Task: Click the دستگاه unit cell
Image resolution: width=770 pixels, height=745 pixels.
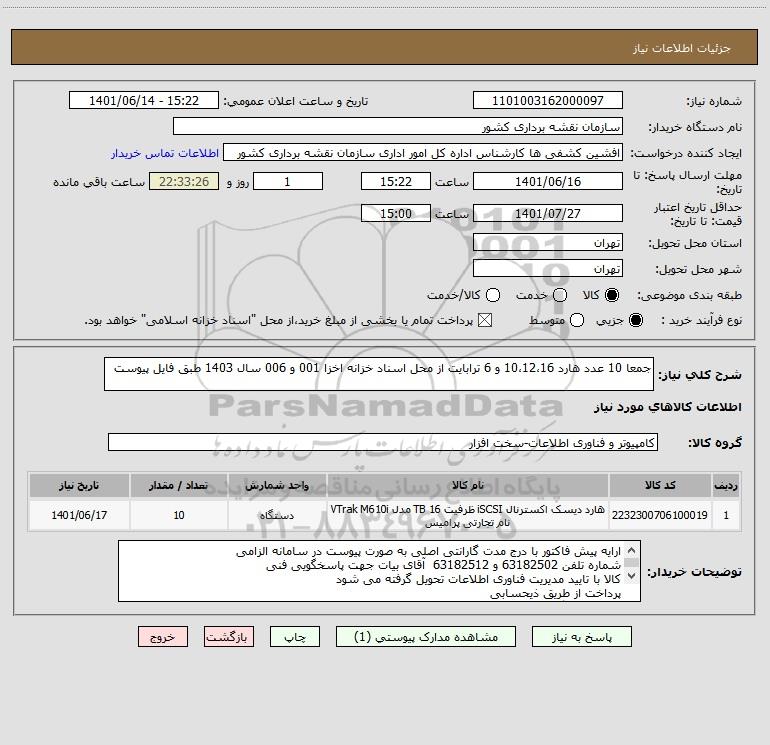Action: tap(277, 515)
